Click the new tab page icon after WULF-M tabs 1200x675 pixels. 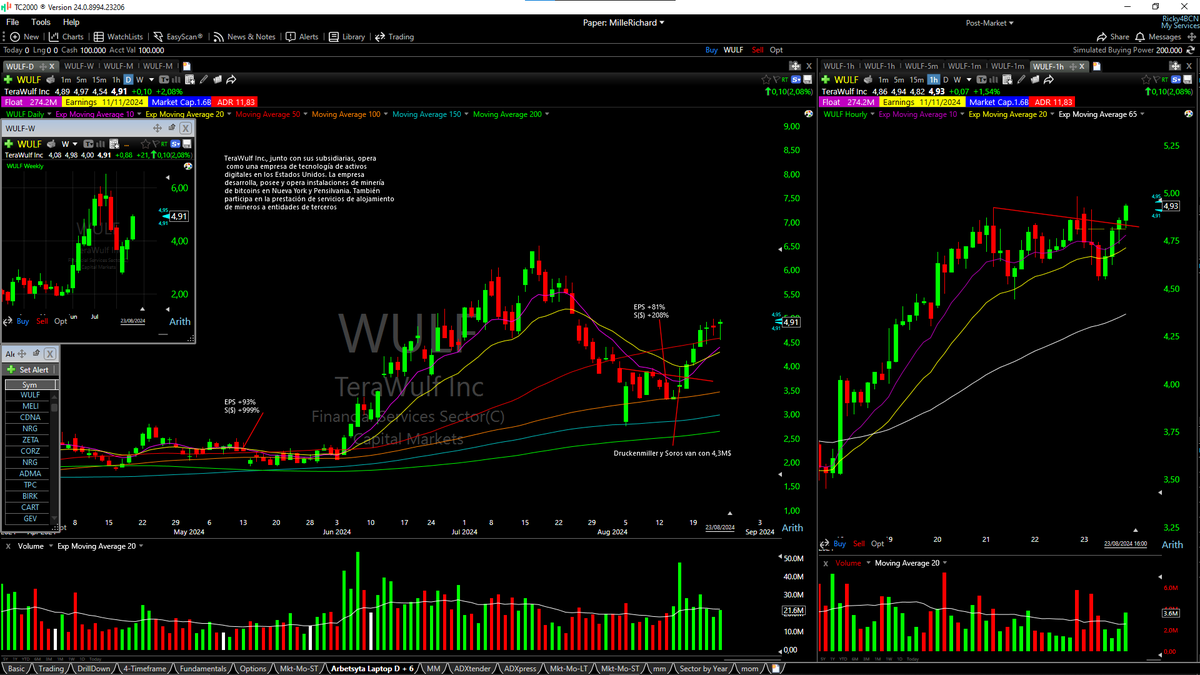[x=187, y=66]
